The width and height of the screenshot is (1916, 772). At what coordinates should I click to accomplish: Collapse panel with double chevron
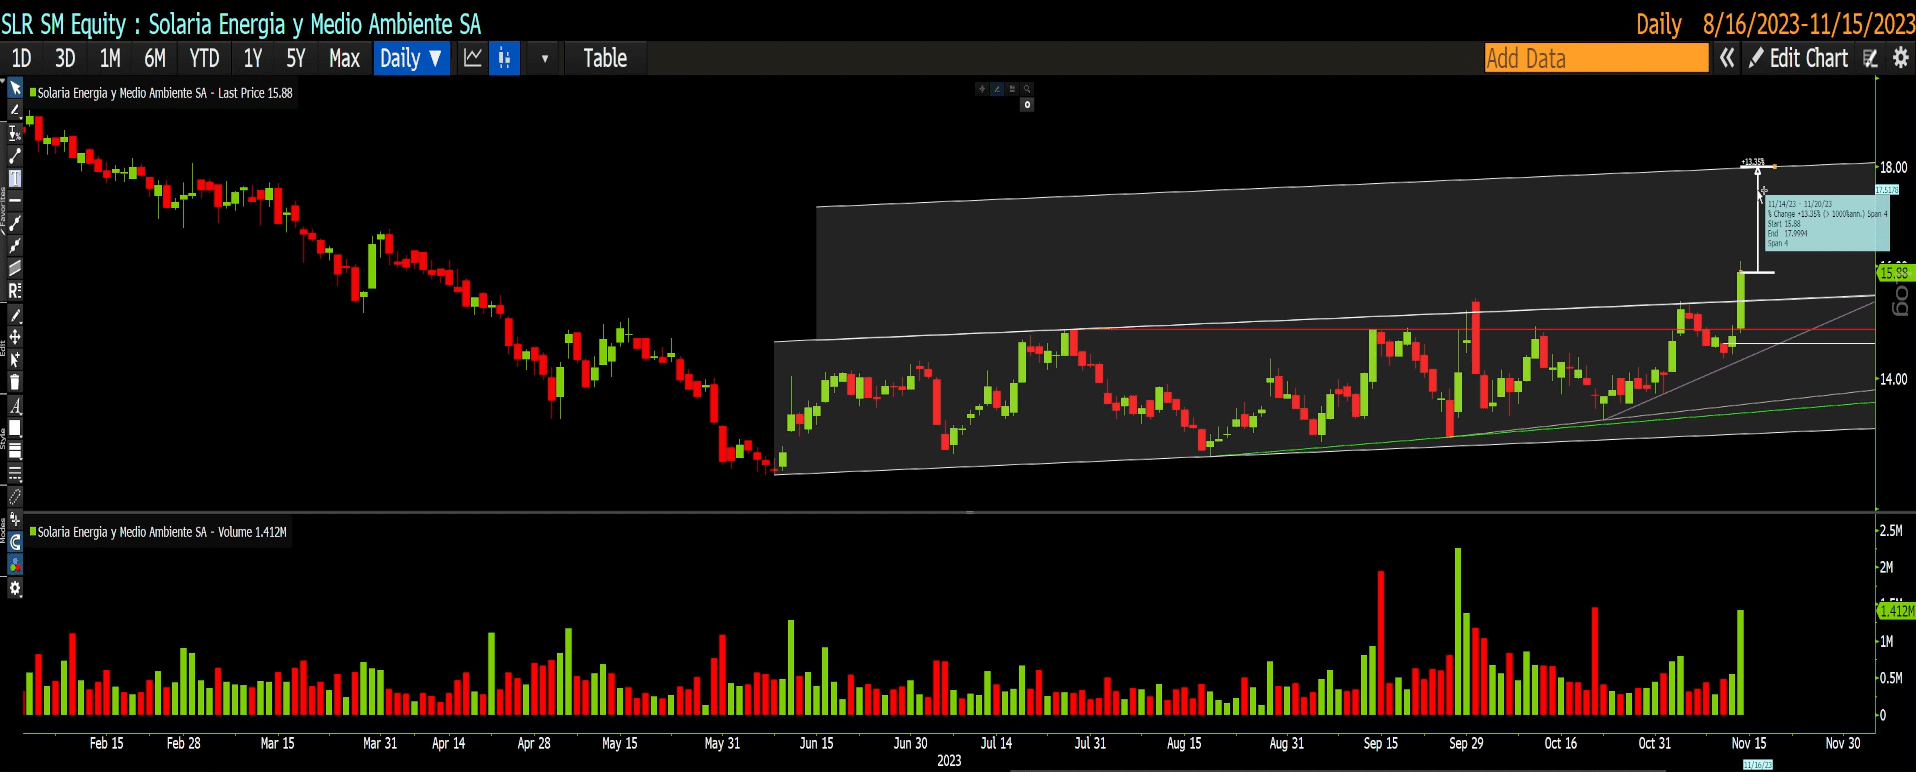(x=1727, y=58)
